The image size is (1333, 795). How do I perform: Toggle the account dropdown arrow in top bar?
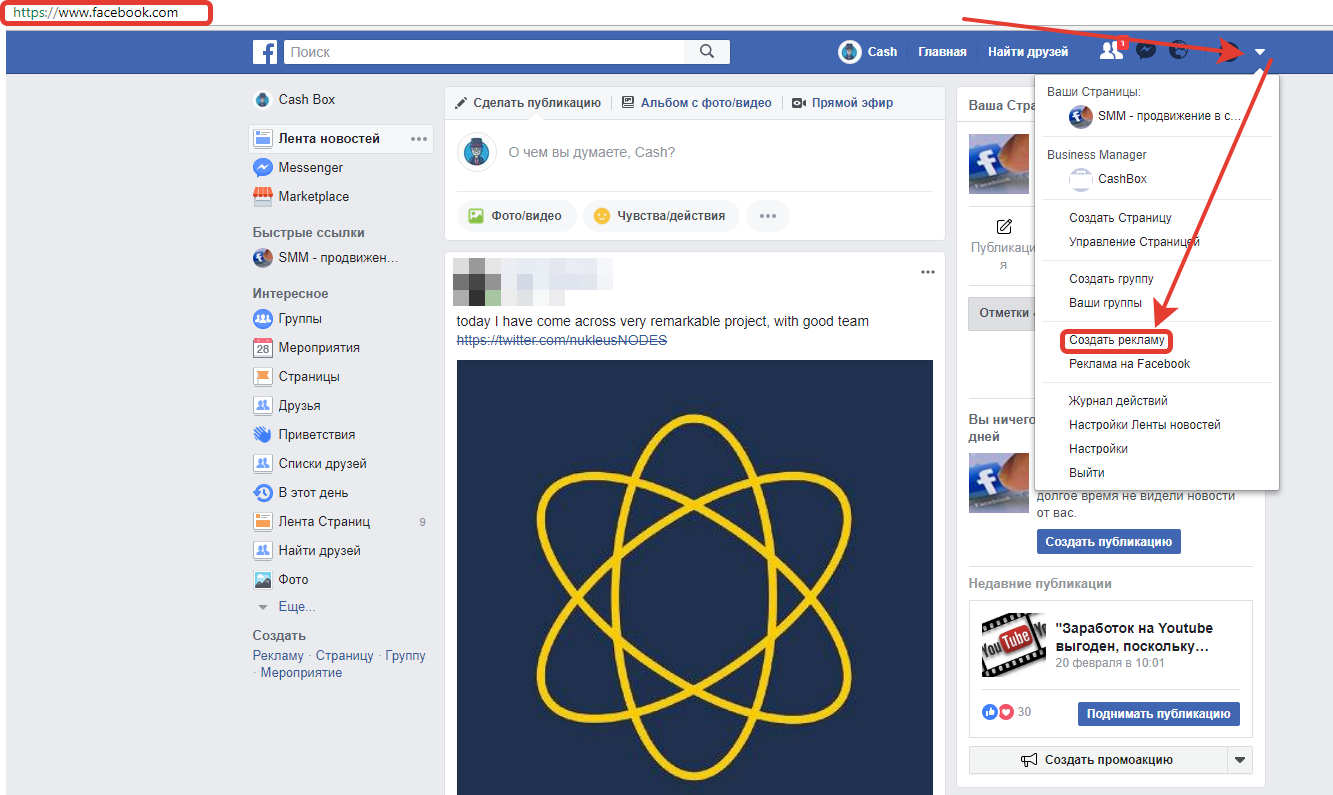[x=1260, y=52]
